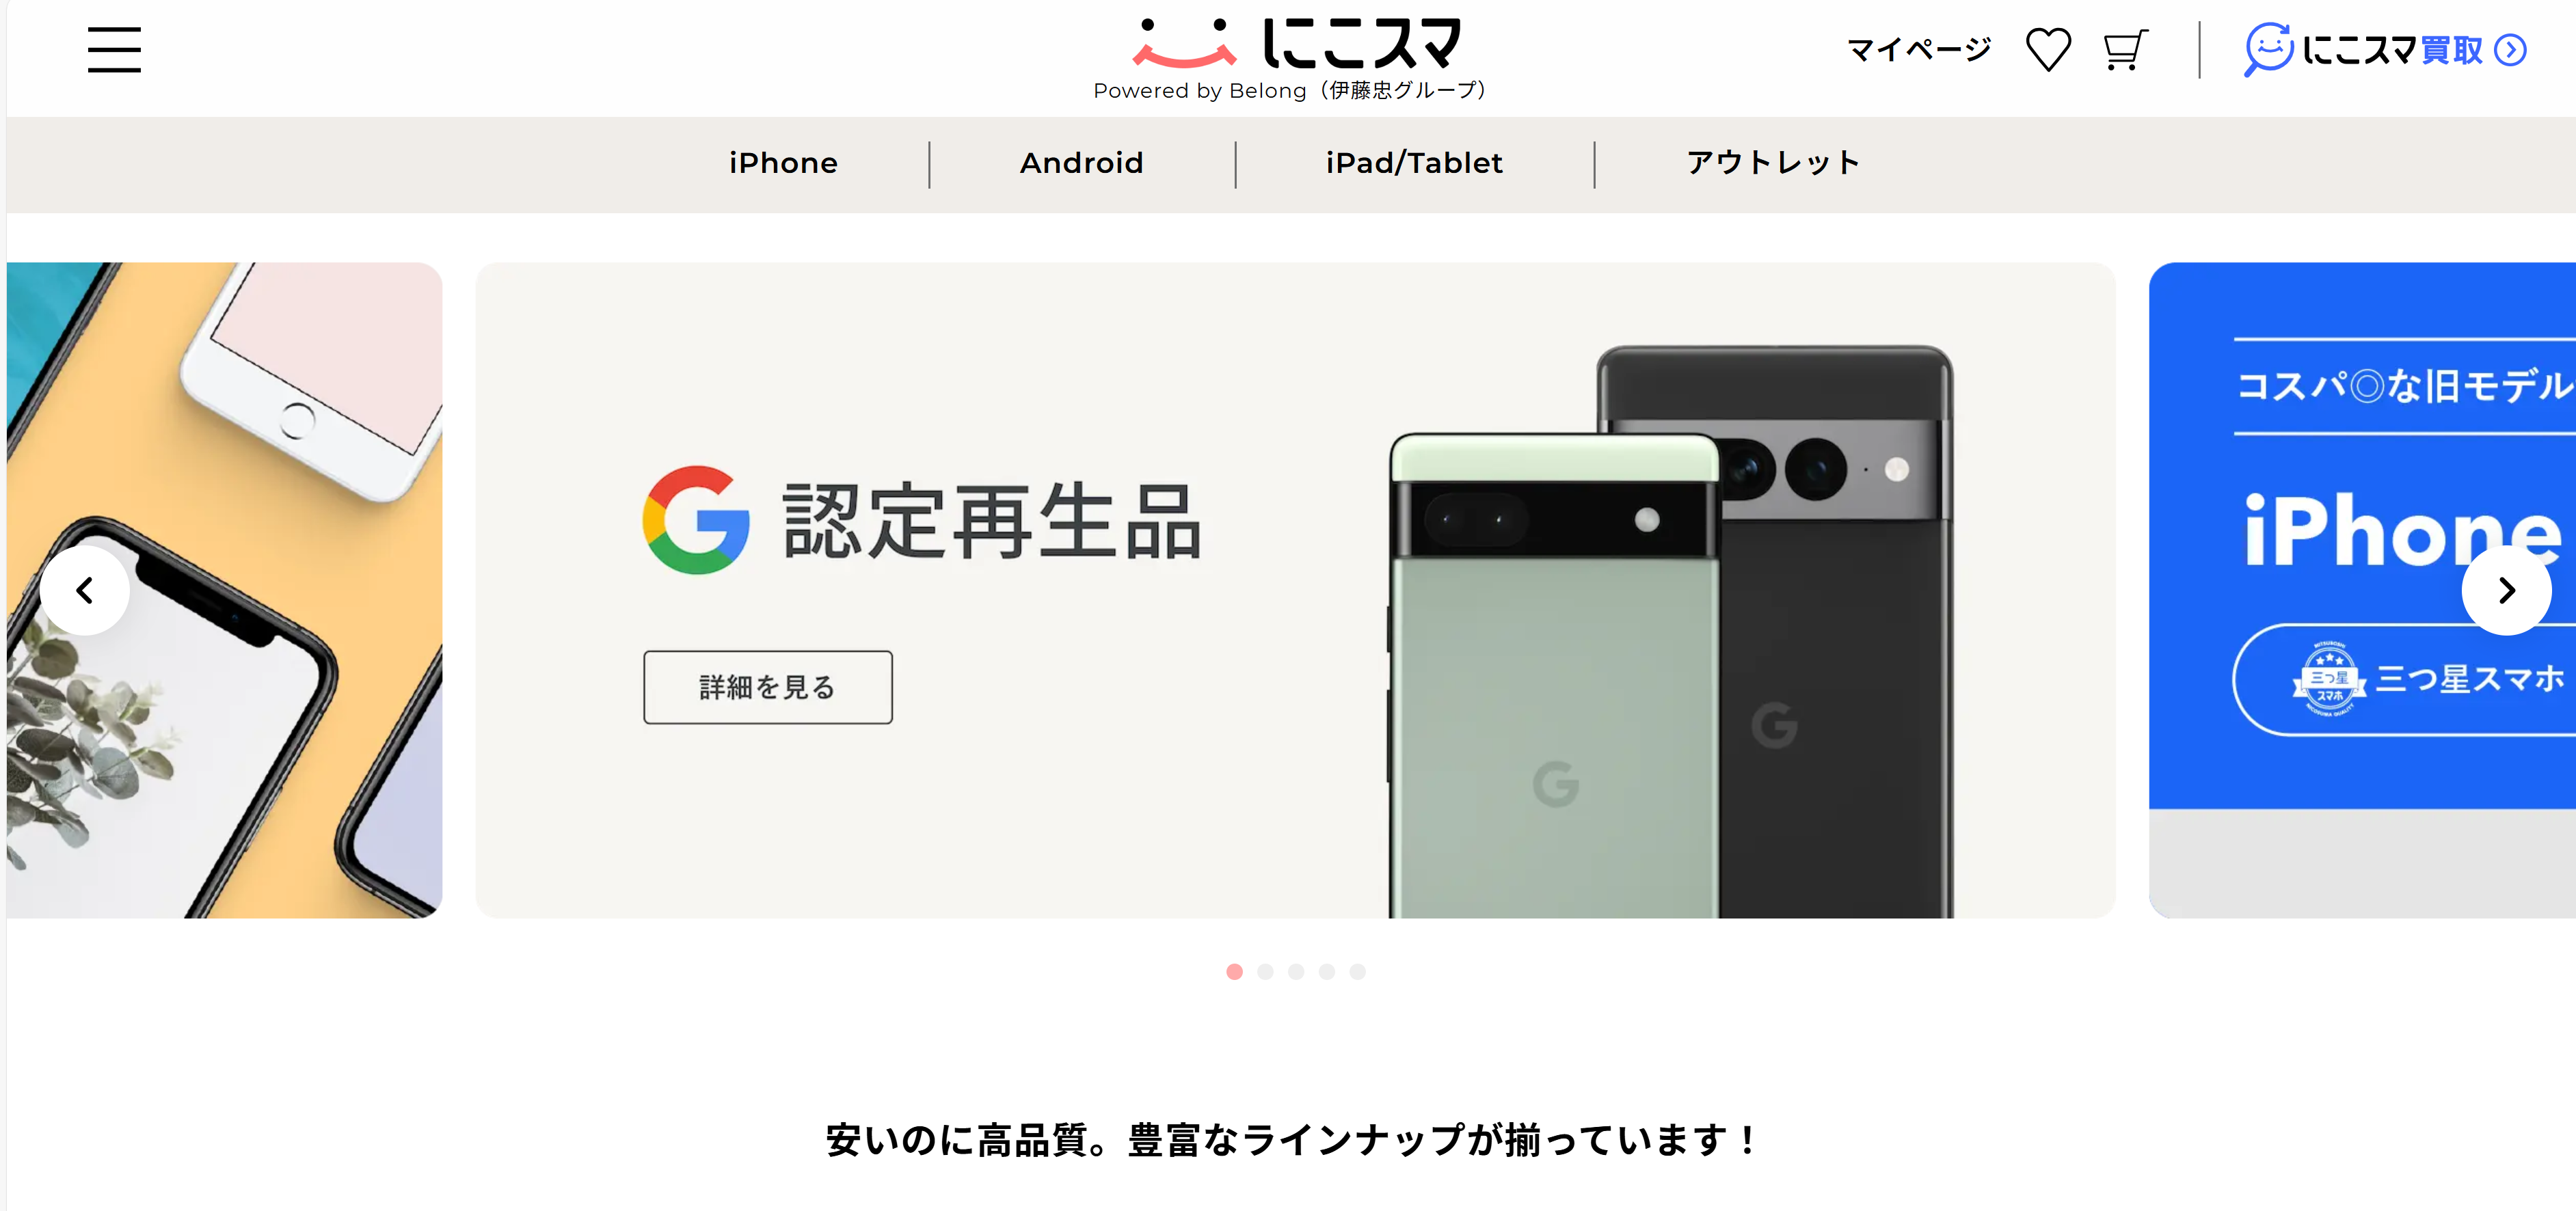Select the second carousel dot
The height and width of the screenshot is (1211, 2576).
(1265, 972)
